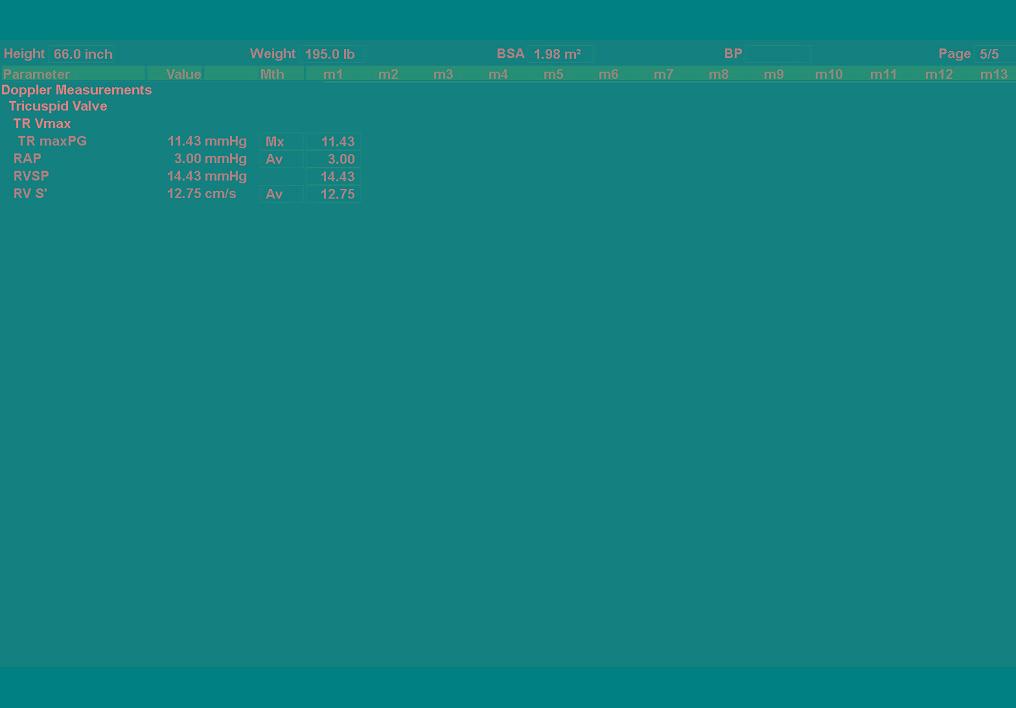Viewport: 1016px width, 708px height.
Task: Select the BSA field showing 1.98 m²
Action: [560, 54]
